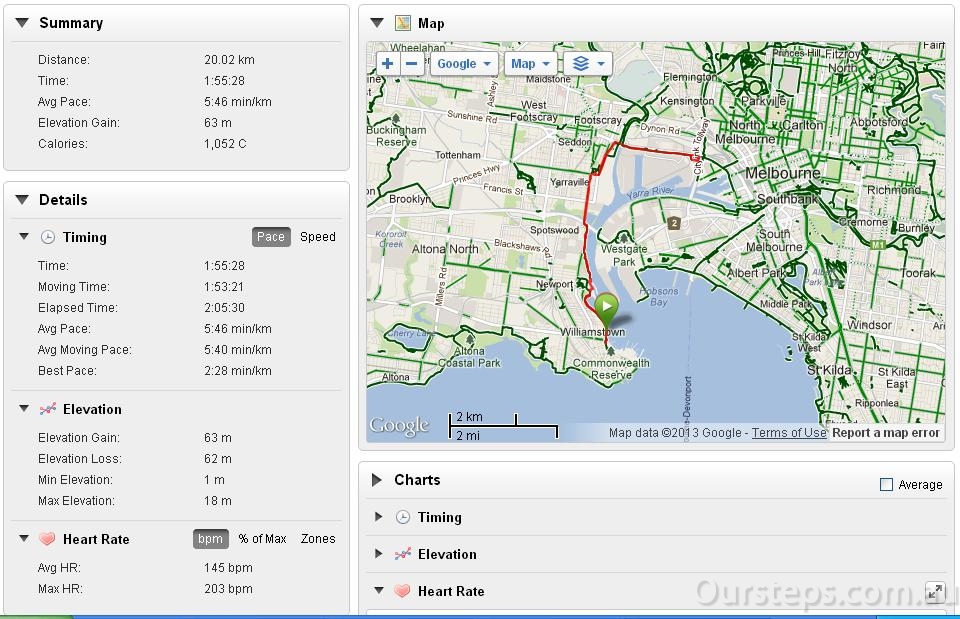This screenshot has width=960, height=619.
Task: Click the Moving Time value 1:53:21
Action: pyautogui.click(x=224, y=287)
